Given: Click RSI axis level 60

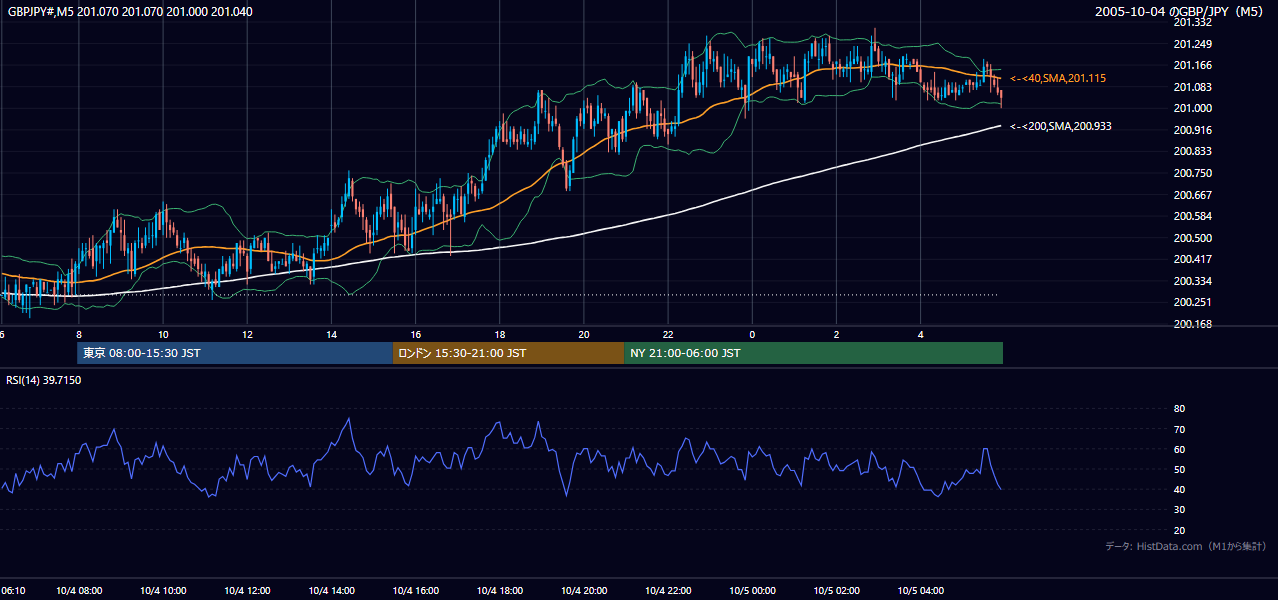Looking at the screenshot, I should (x=1179, y=449).
